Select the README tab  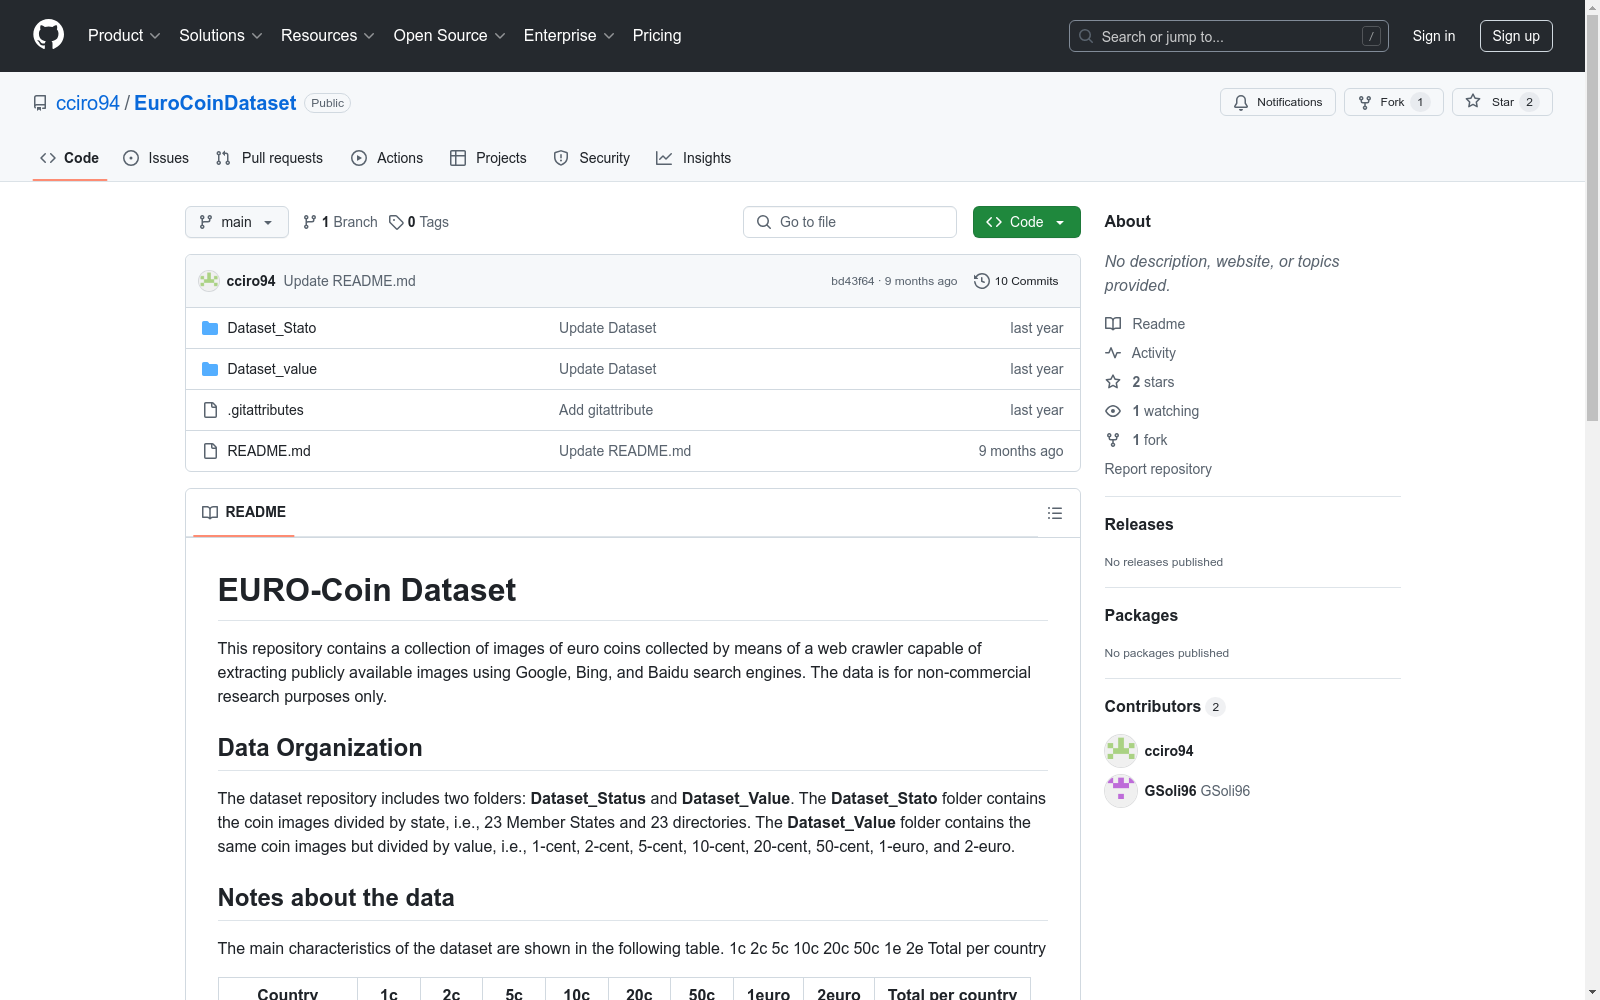244,512
